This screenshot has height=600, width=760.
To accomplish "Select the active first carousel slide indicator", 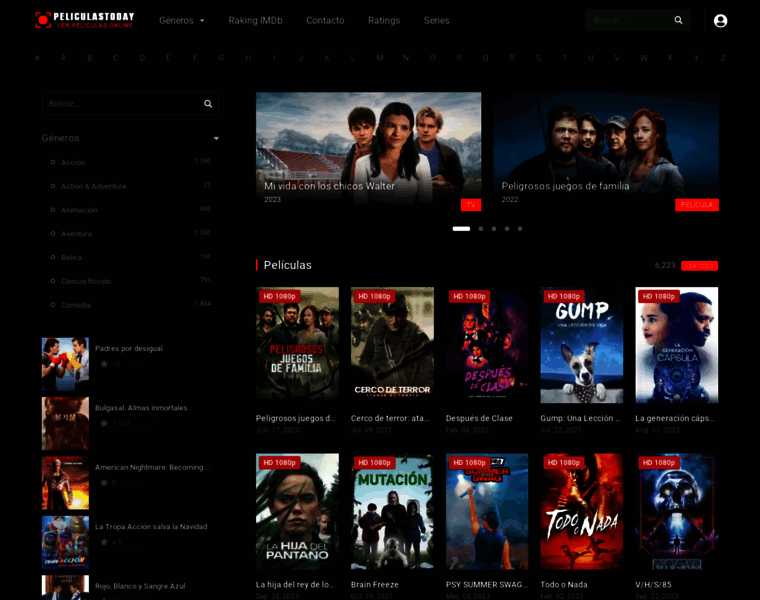I will click(461, 229).
